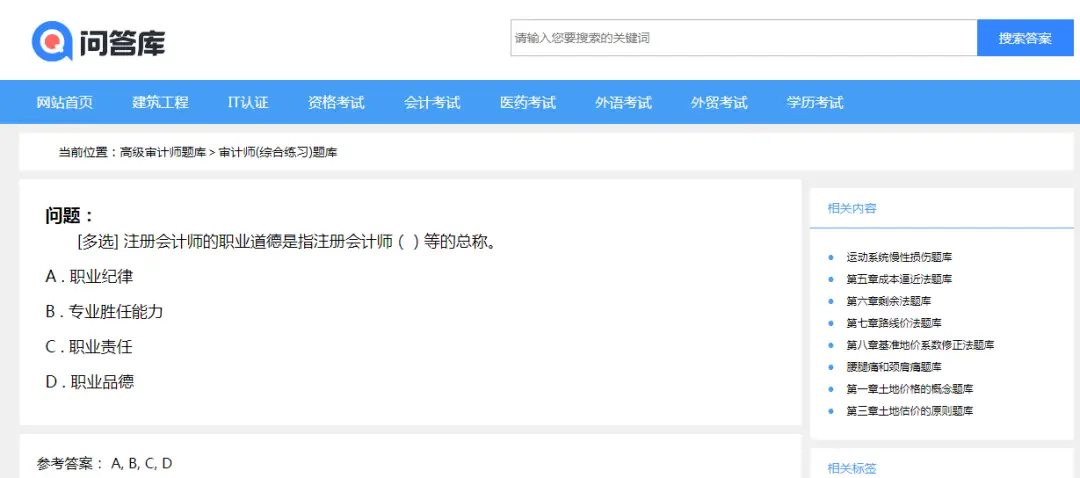Screen dimensions: 1080x478
Task: Open 第五章成本逼近法题库 related link
Action: click(899, 279)
